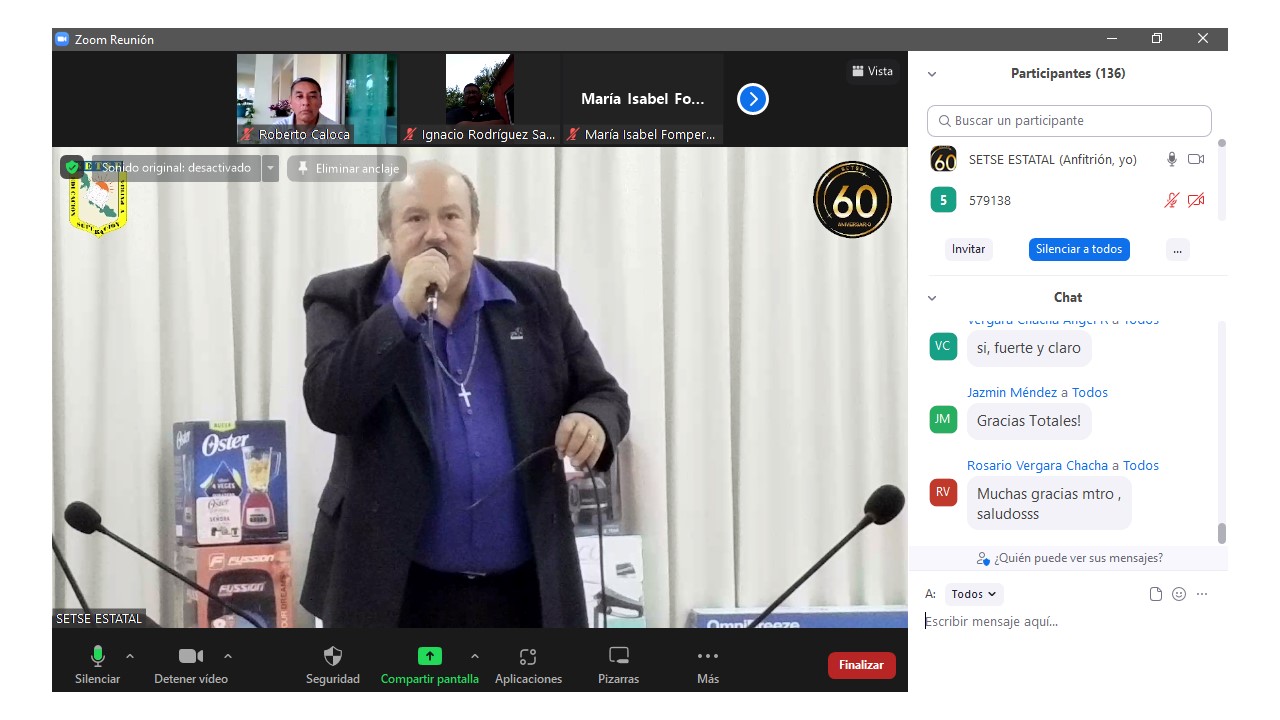Click the chat panel scrollbar

pyautogui.click(x=1221, y=533)
